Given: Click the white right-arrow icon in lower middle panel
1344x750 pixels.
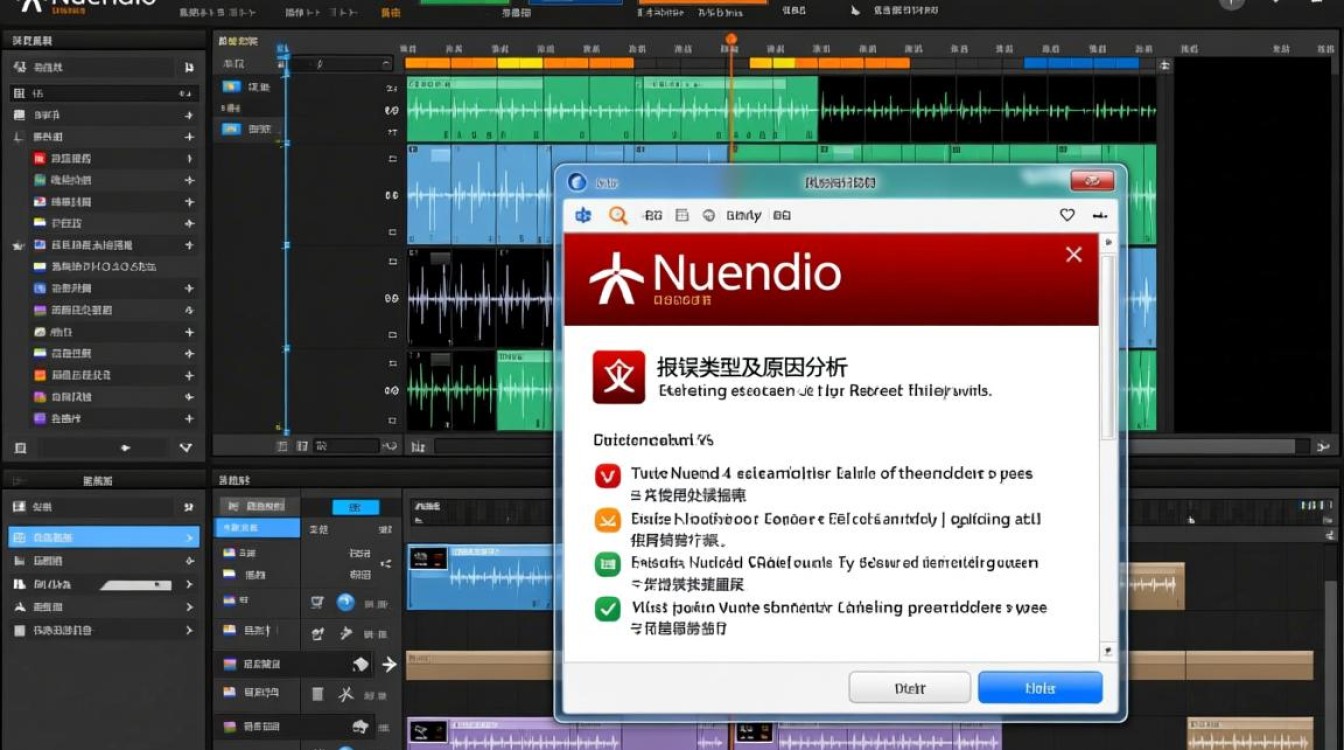Looking at the screenshot, I should tap(389, 664).
